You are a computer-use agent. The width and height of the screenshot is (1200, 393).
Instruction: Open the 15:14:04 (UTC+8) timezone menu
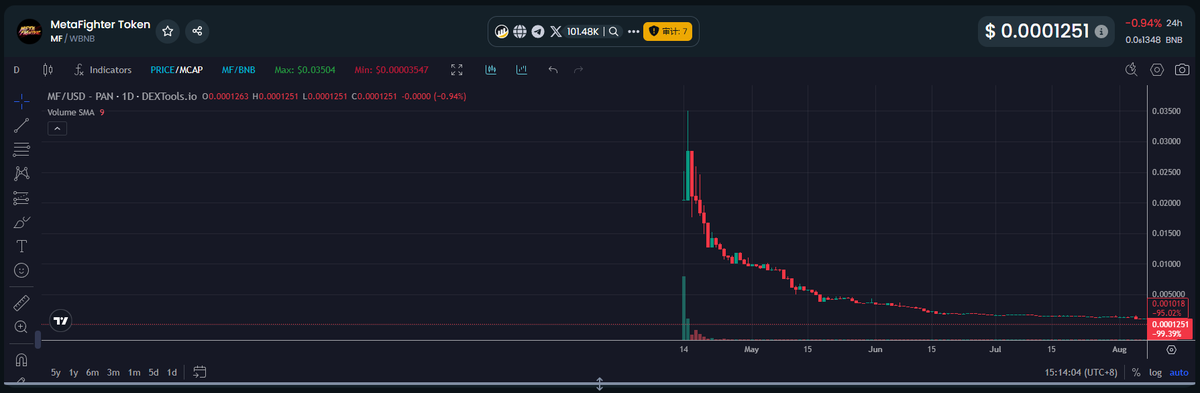1082,372
